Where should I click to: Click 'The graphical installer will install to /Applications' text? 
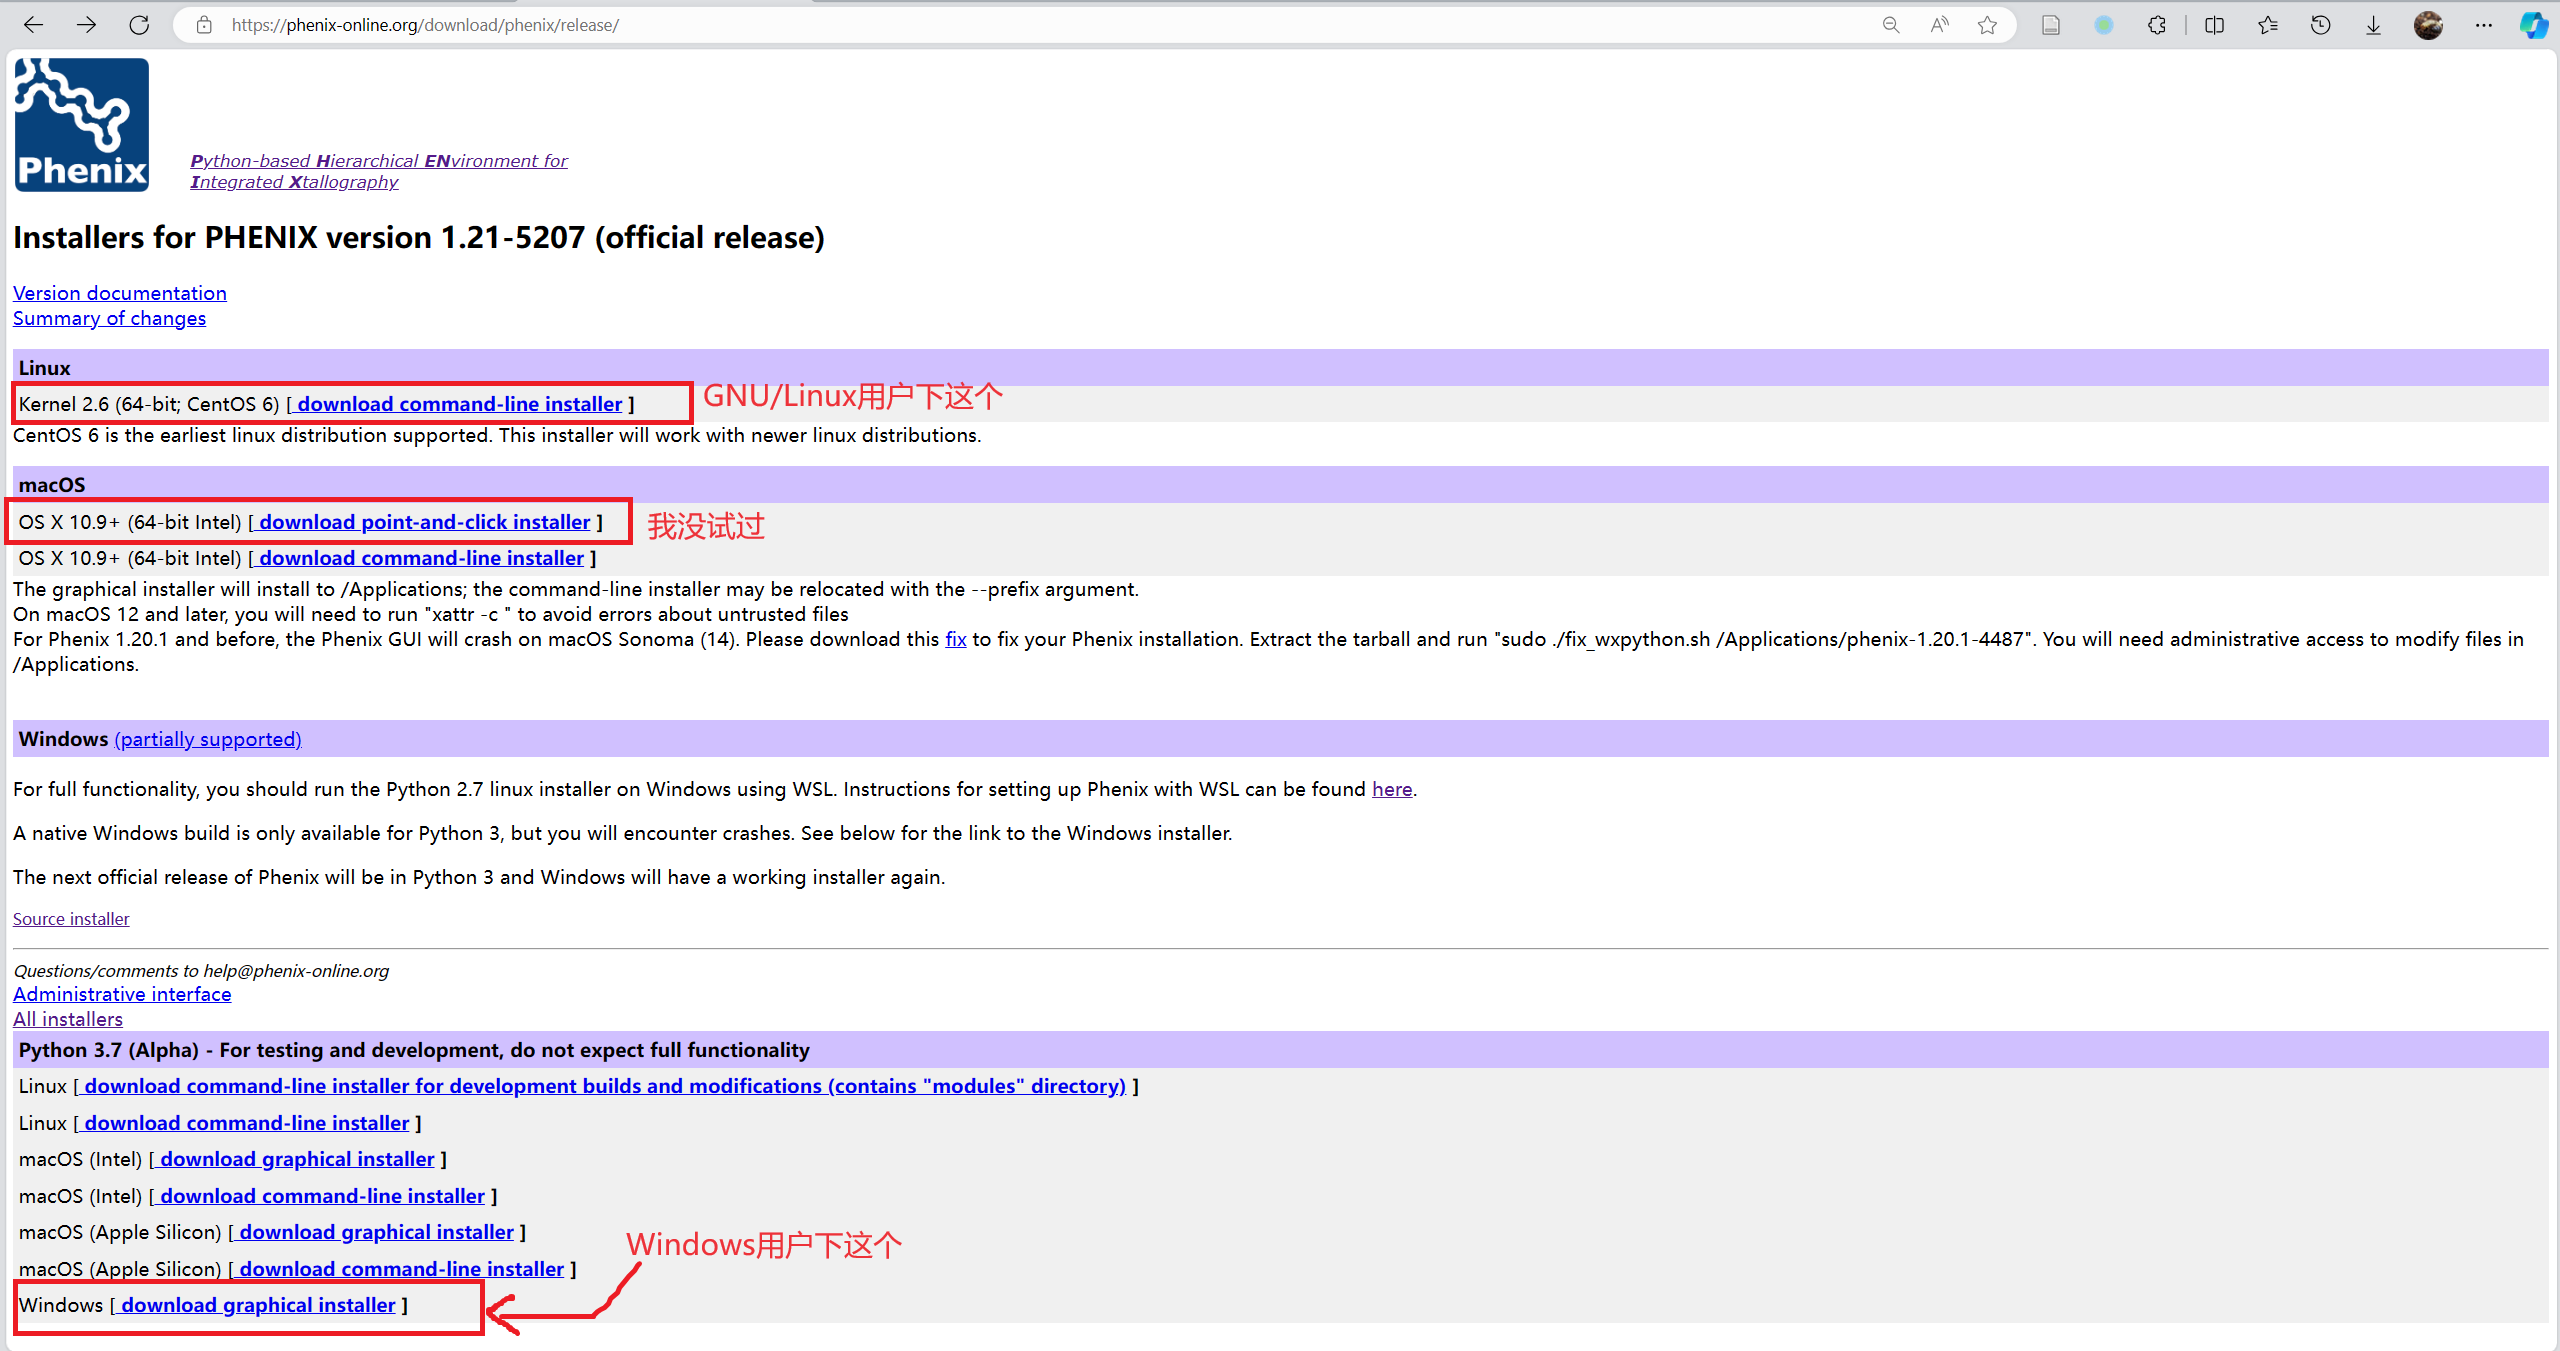coord(576,589)
